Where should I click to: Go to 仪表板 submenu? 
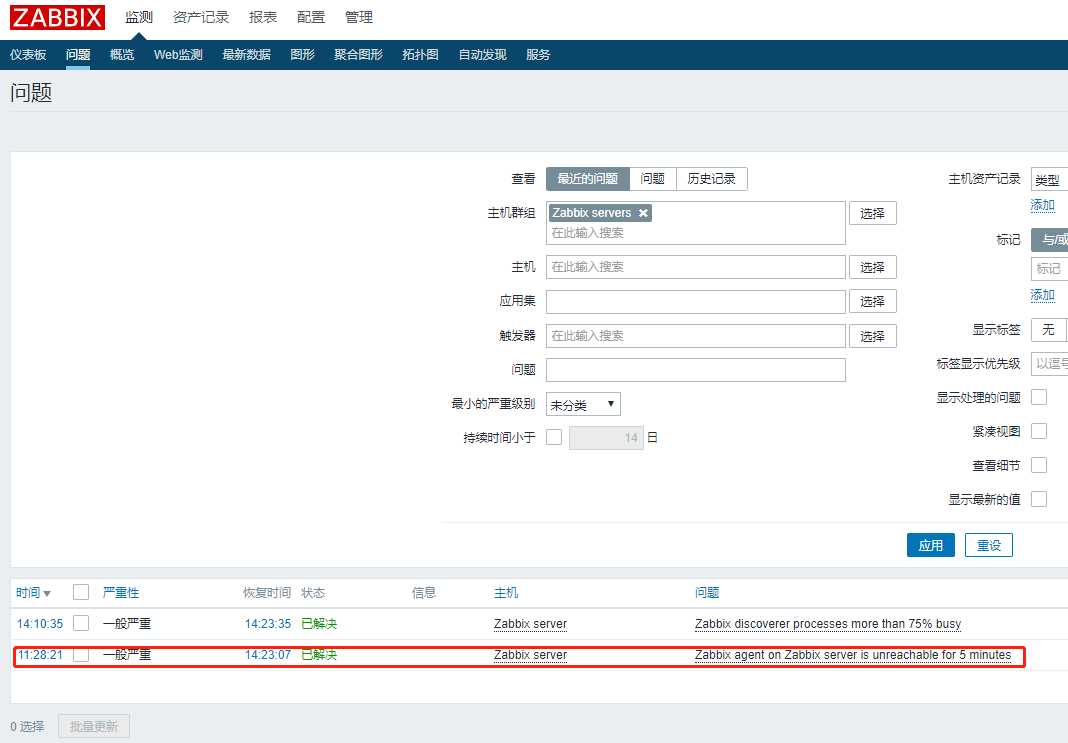click(28, 54)
